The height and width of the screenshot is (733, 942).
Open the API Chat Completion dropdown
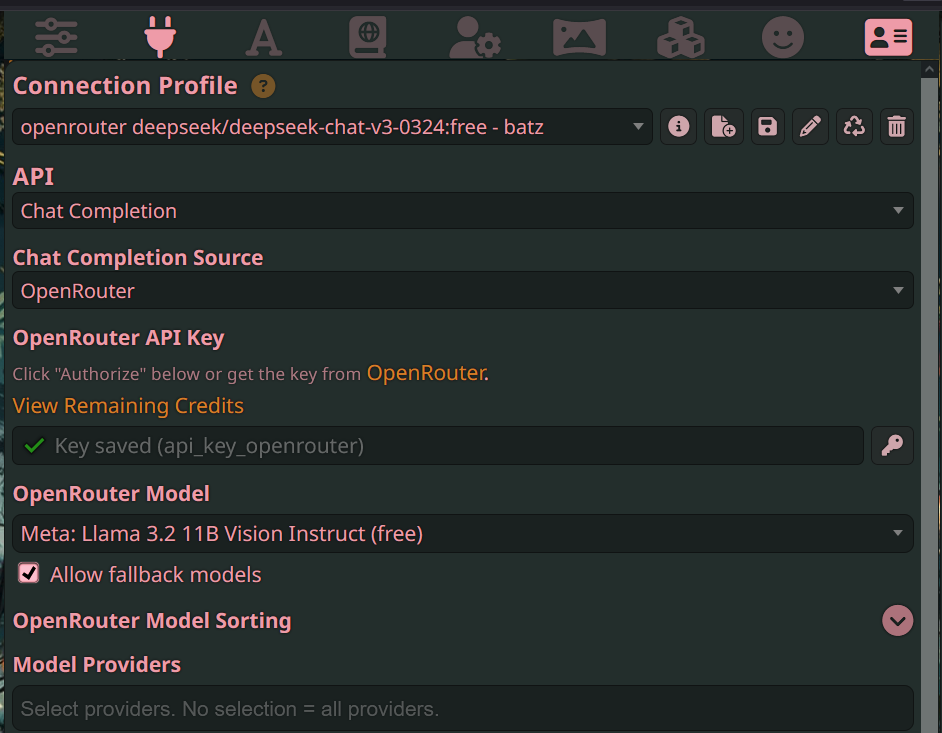[463, 211]
